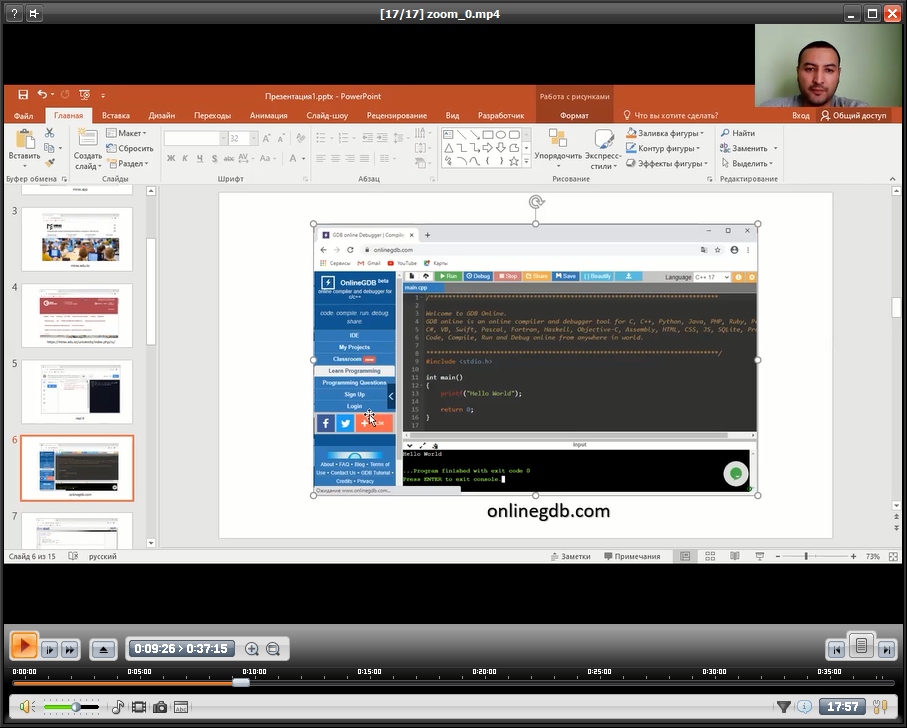Screen dimensions: 907x728
Task: Open the Файл tab
Action: [x=23, y=115]
